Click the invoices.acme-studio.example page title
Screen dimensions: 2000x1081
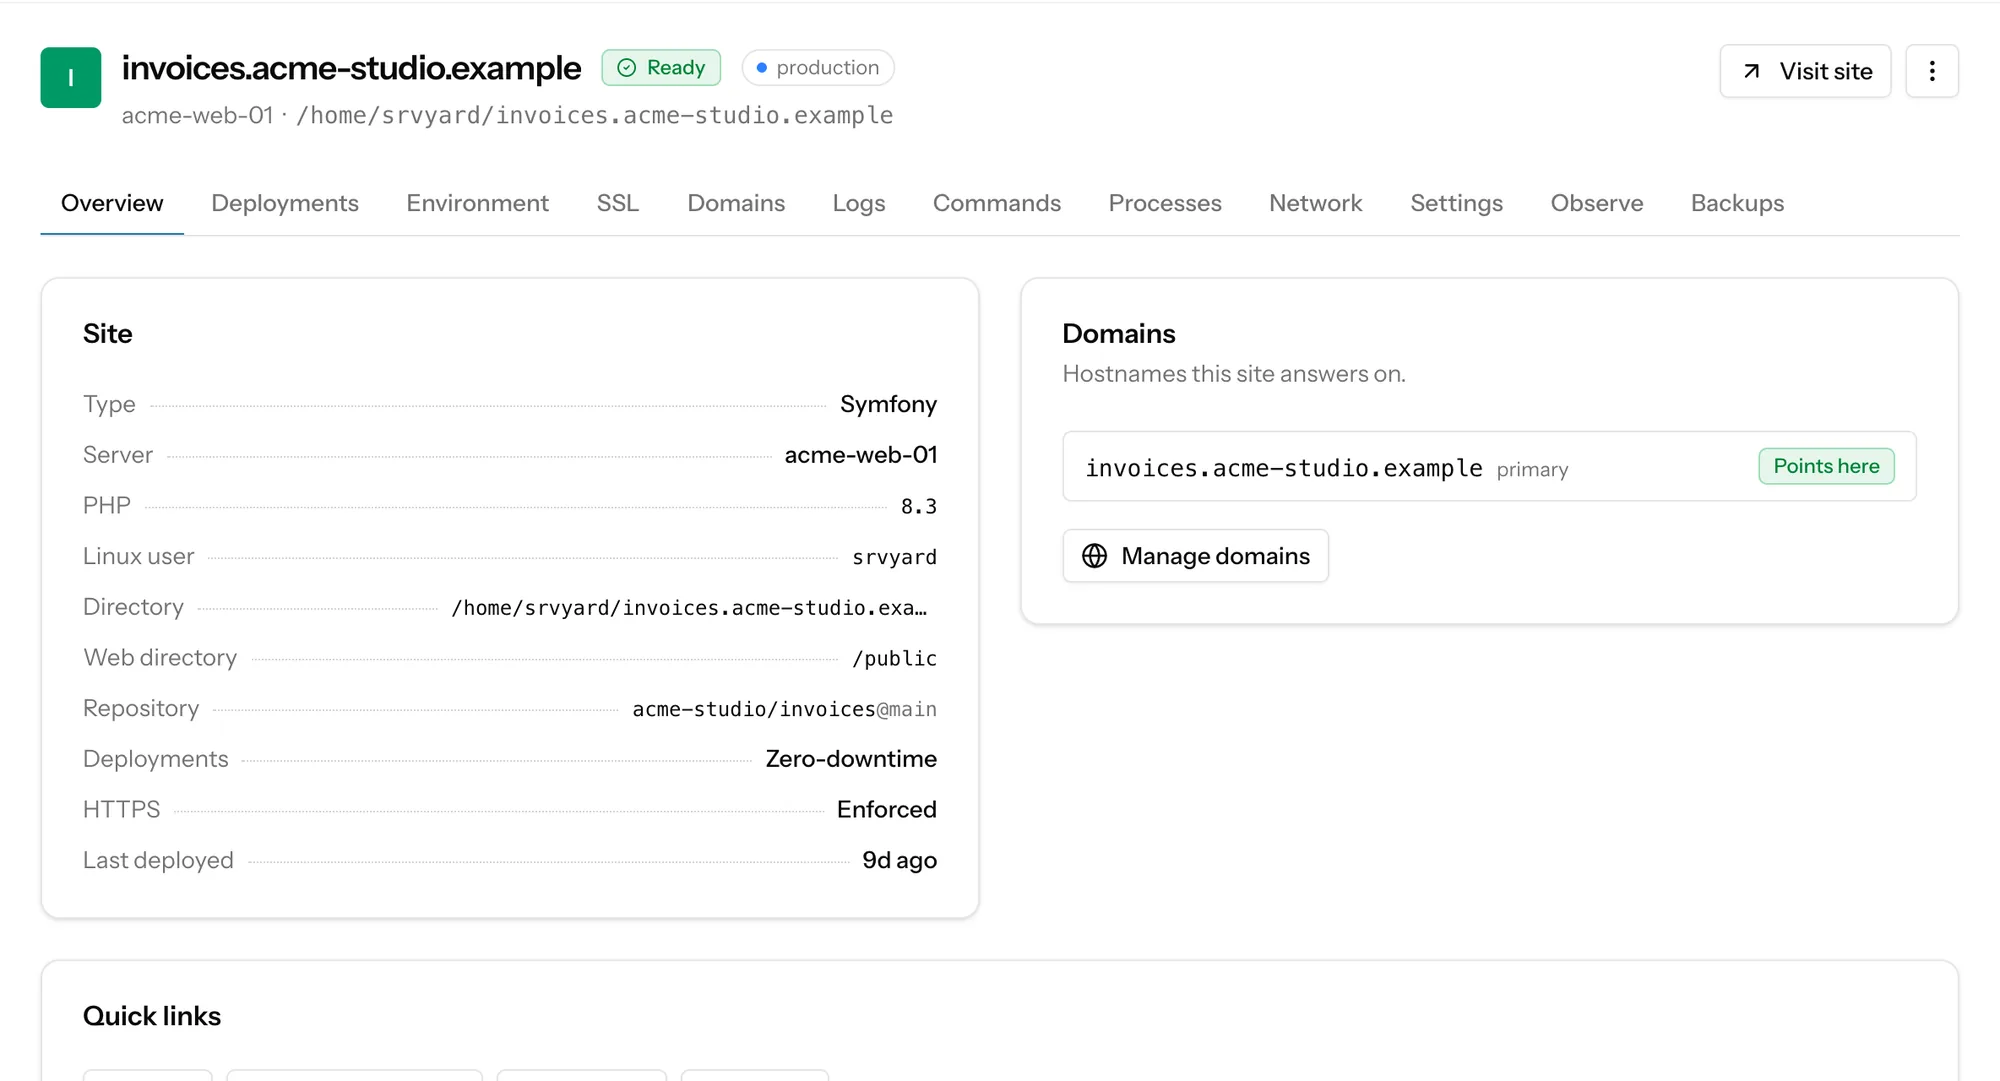click(x=351, y=68)
